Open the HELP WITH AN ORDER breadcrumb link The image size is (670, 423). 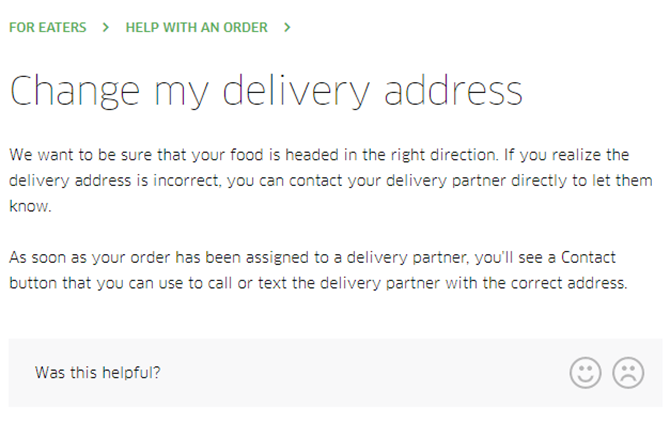(197, 27)
